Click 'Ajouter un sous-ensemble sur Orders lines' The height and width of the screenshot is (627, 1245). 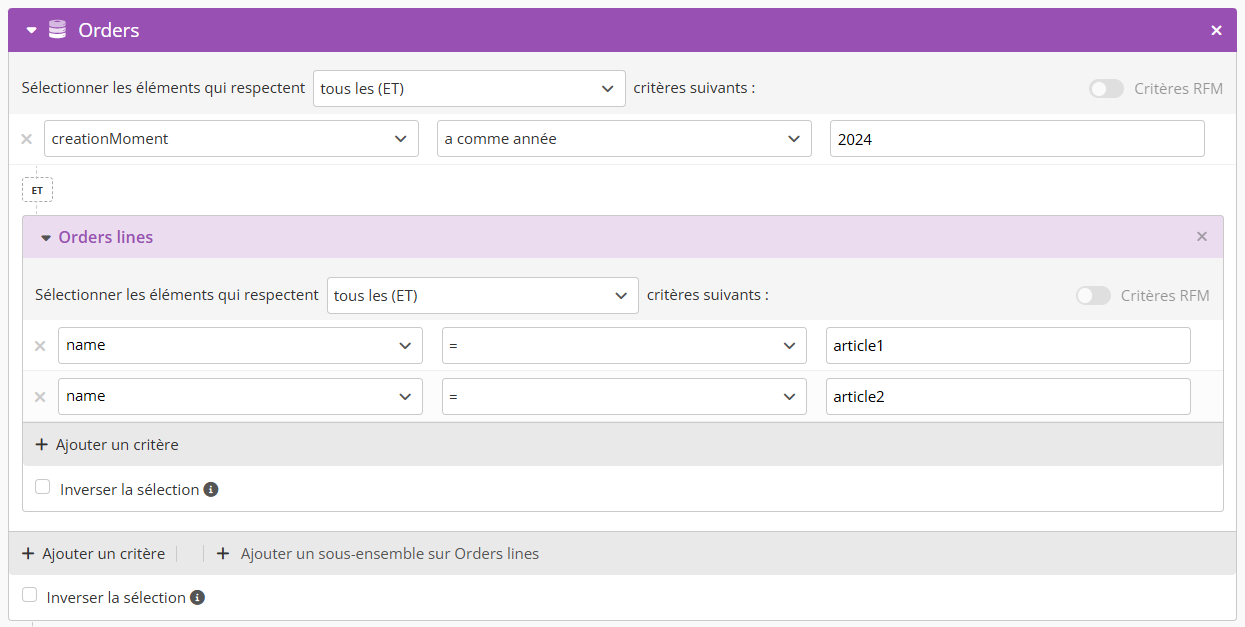(378, 553)
